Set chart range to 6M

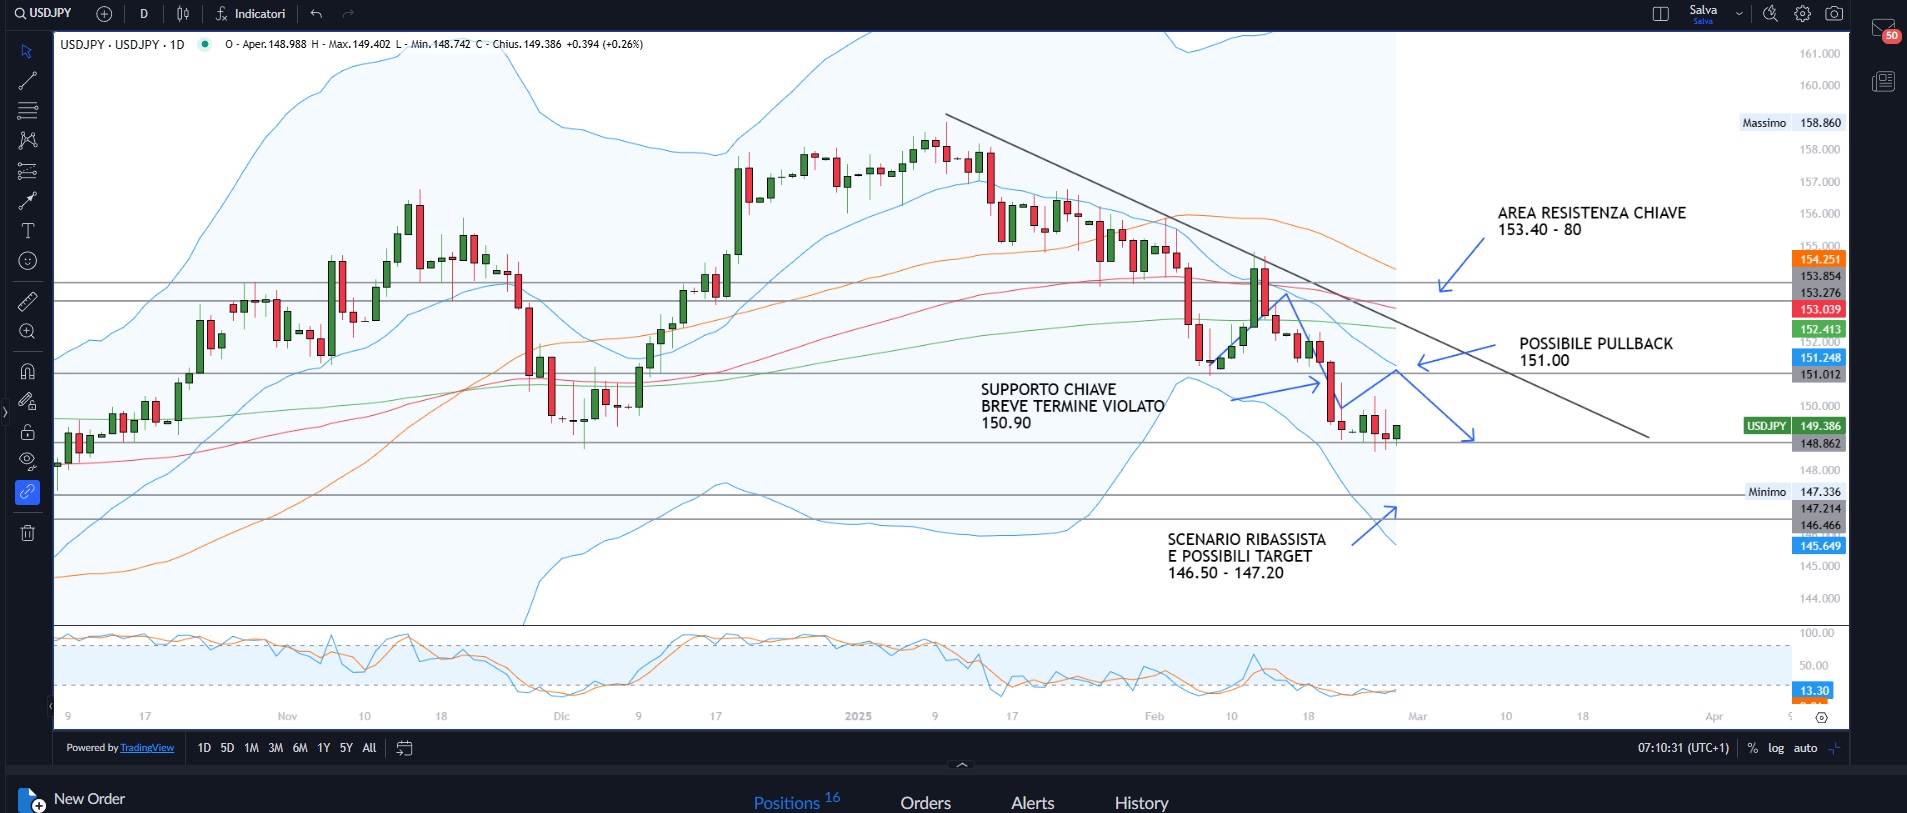tap(300, 748)
